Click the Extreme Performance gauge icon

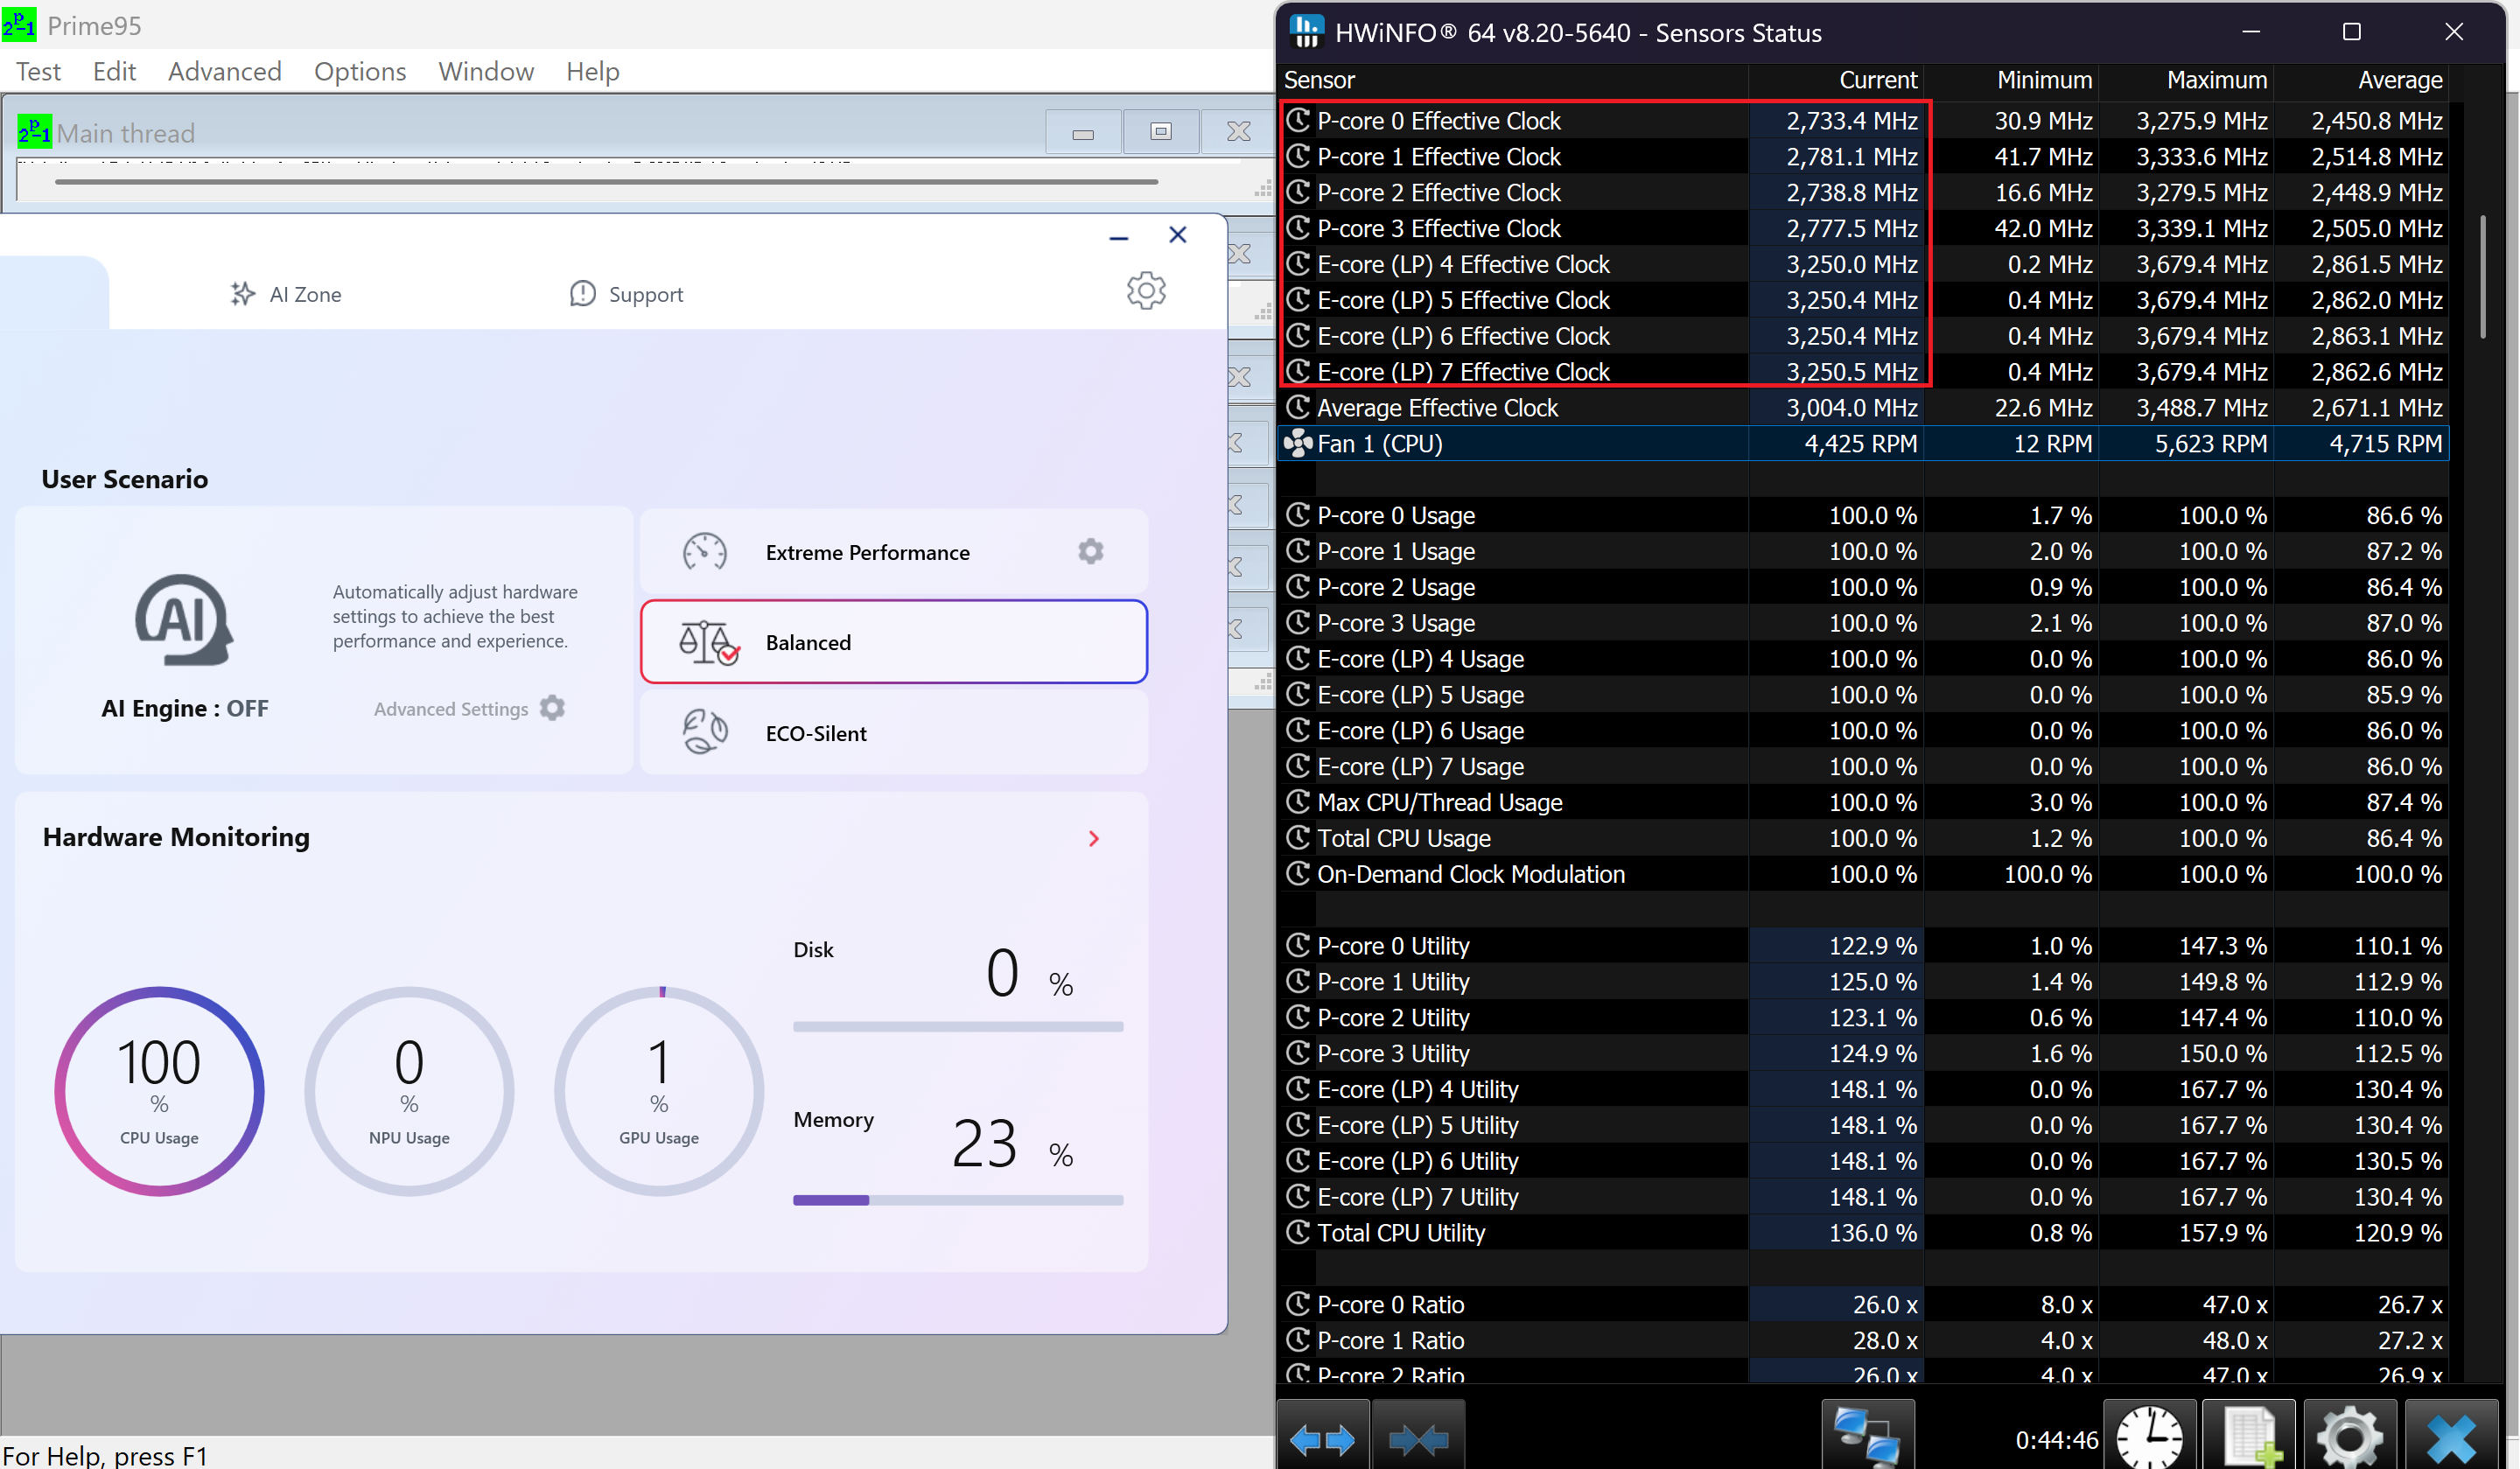(705, 552)
